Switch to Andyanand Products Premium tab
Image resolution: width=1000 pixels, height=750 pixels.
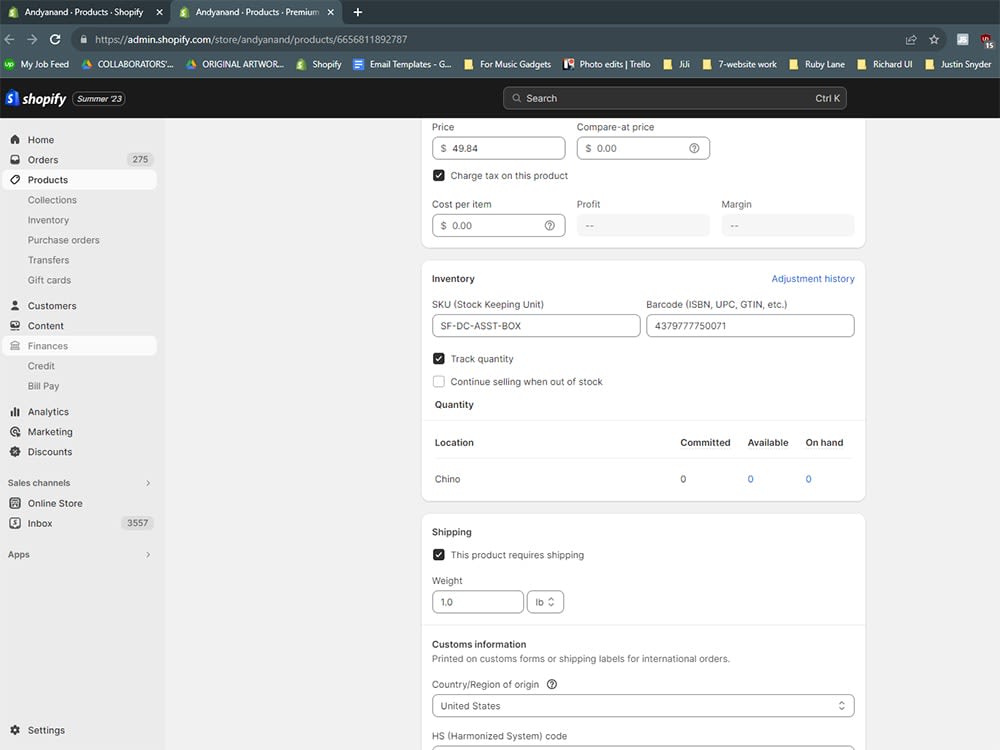tap(256, 12)
